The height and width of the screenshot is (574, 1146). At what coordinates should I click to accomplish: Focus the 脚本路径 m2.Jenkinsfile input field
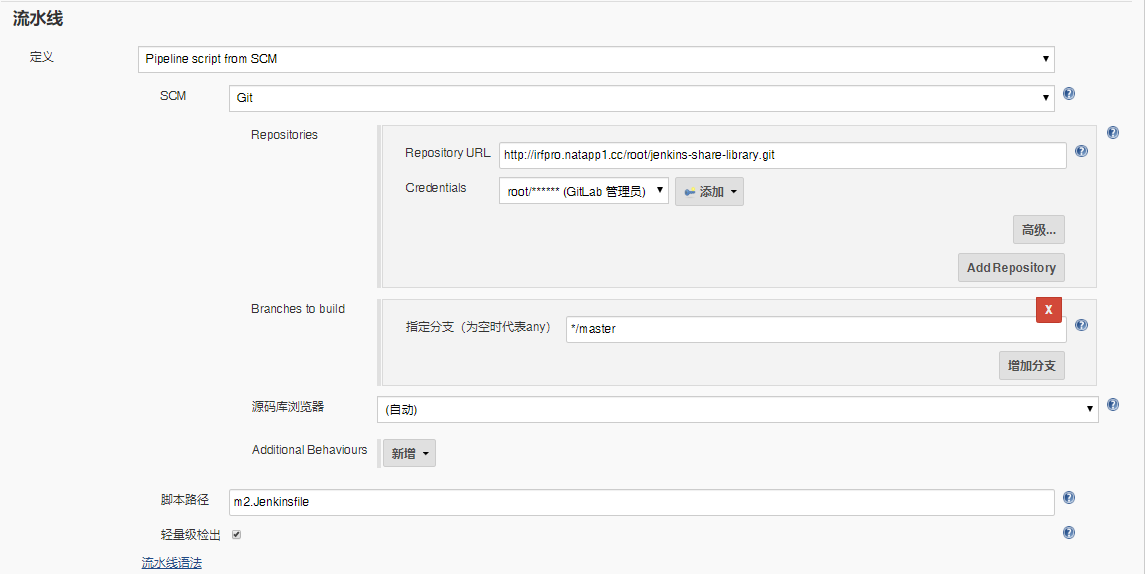click(642, 502)
